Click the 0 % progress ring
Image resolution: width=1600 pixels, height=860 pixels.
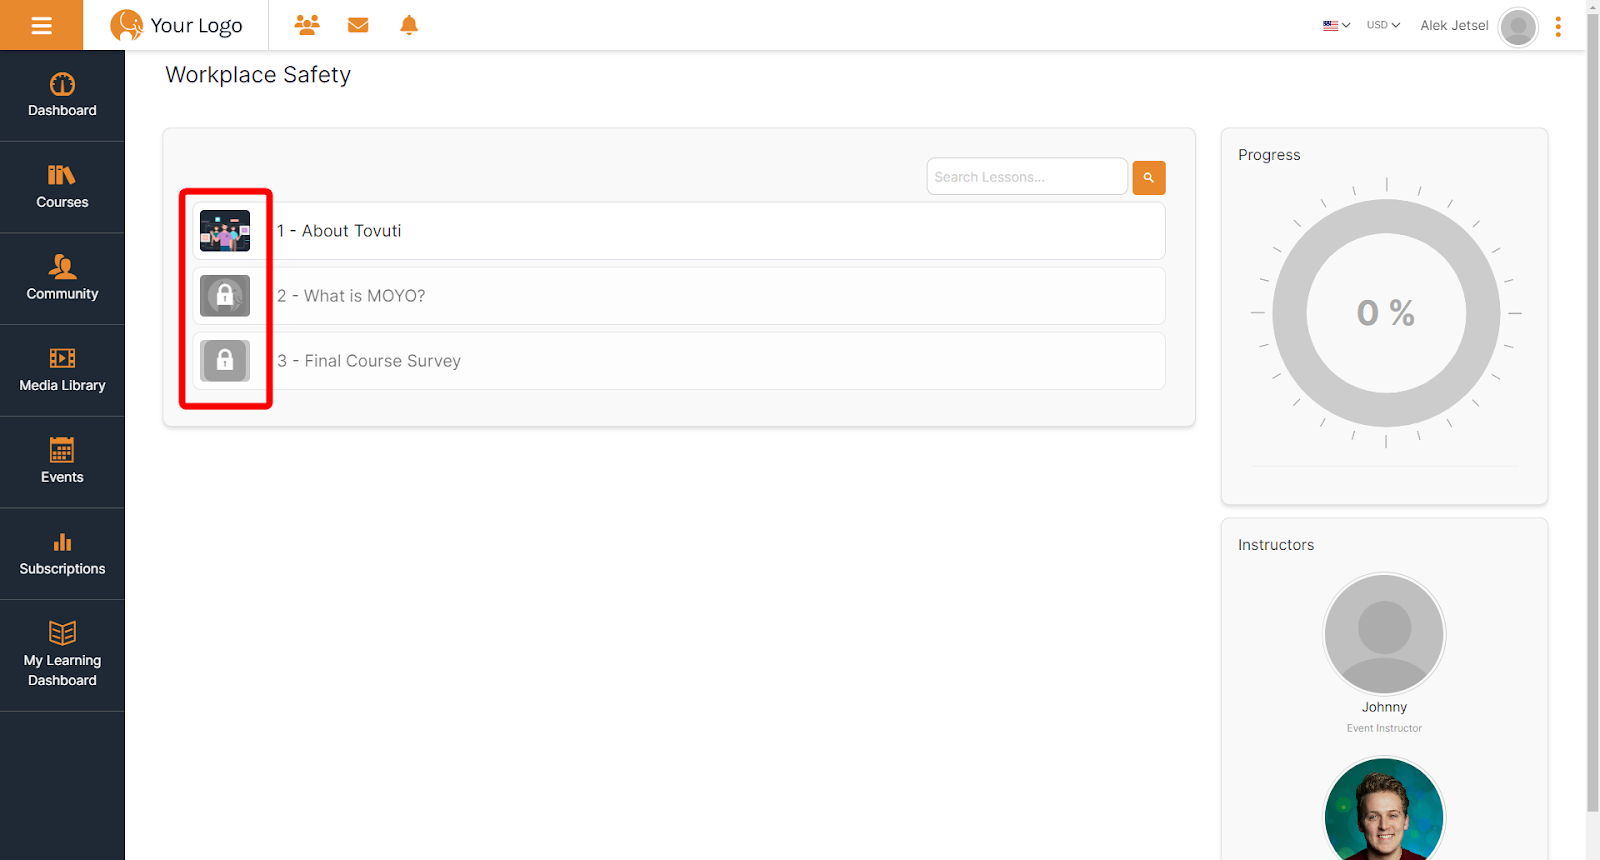point(1386,313)
